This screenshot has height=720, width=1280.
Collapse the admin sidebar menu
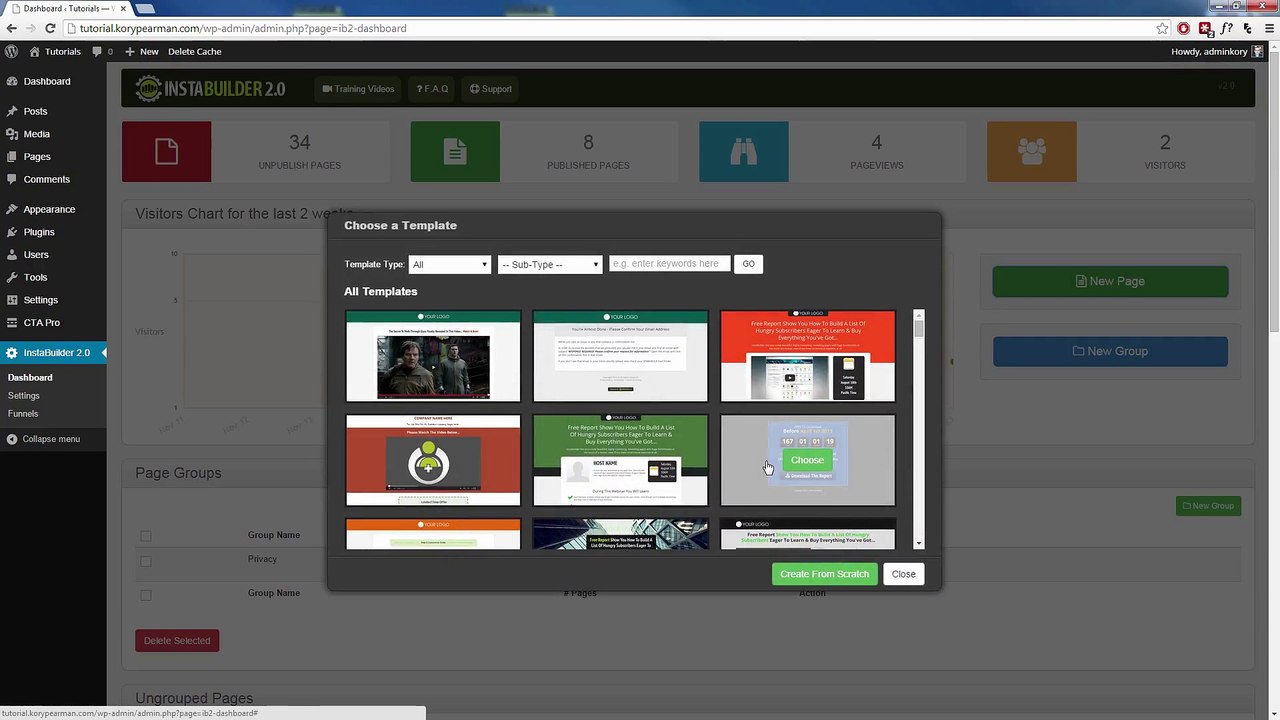pyautogui.click(x=43, y=439)
